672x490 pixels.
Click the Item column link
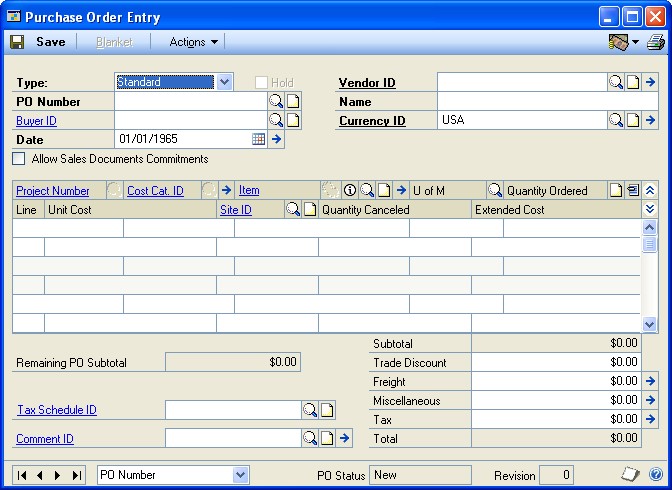point(249,190)
